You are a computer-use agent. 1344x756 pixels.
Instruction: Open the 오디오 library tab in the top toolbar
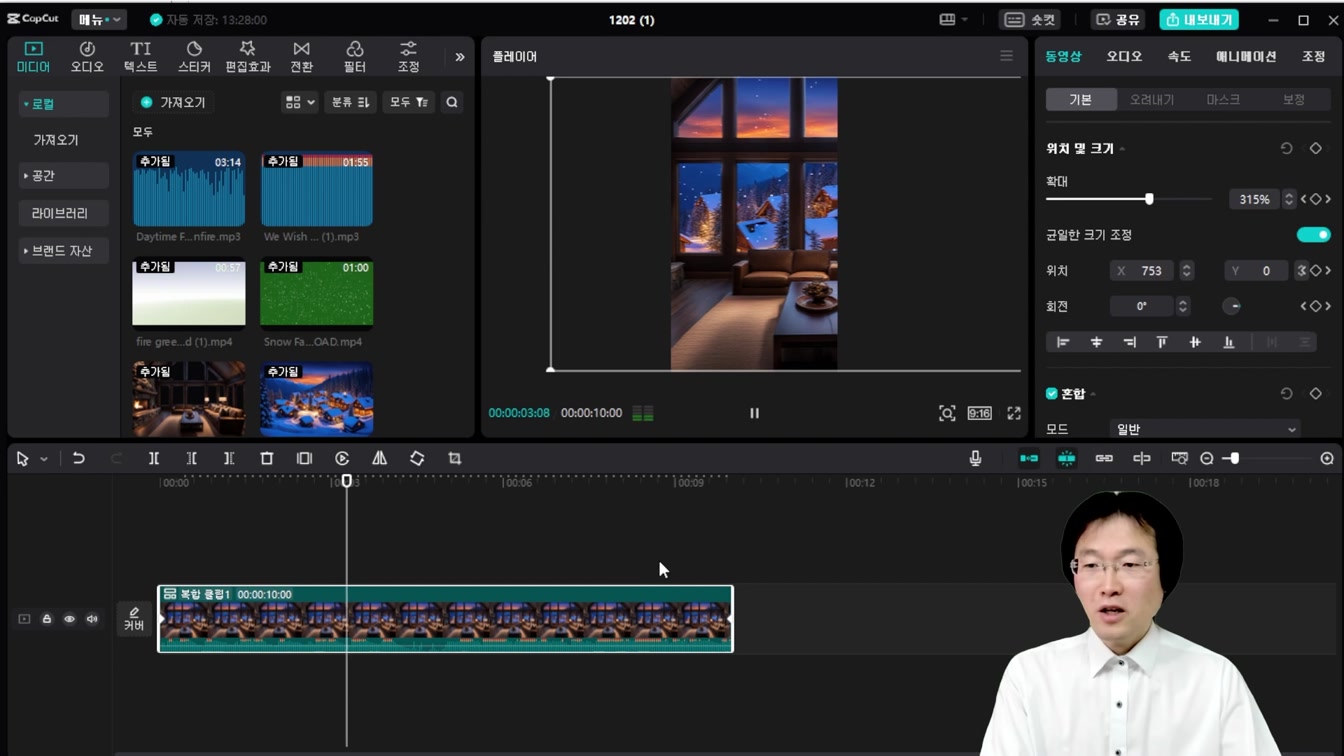coord(87,57)
